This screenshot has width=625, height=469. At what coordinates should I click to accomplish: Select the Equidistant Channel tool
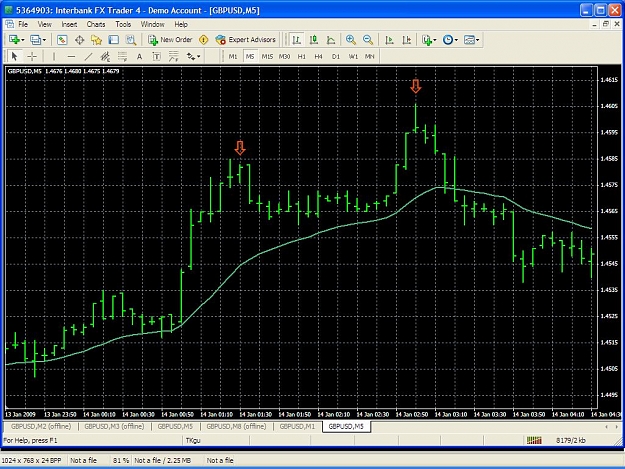pos(105,57)
